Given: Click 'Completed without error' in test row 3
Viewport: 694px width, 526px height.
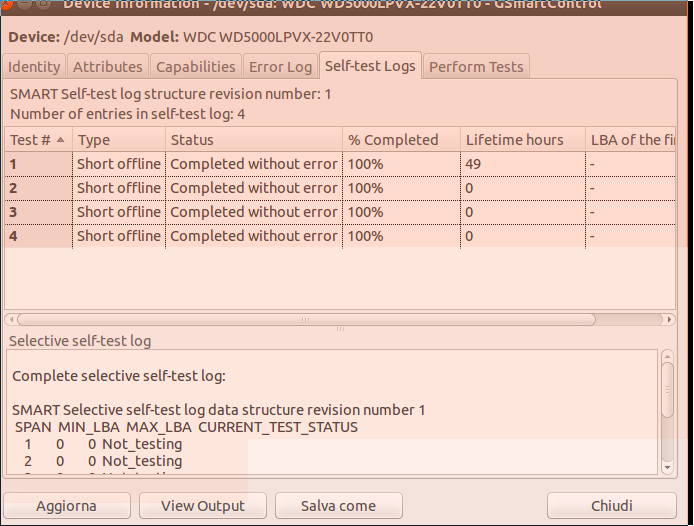Looking at the screenshot, I should pyautogui.click(x=254, y=212).
